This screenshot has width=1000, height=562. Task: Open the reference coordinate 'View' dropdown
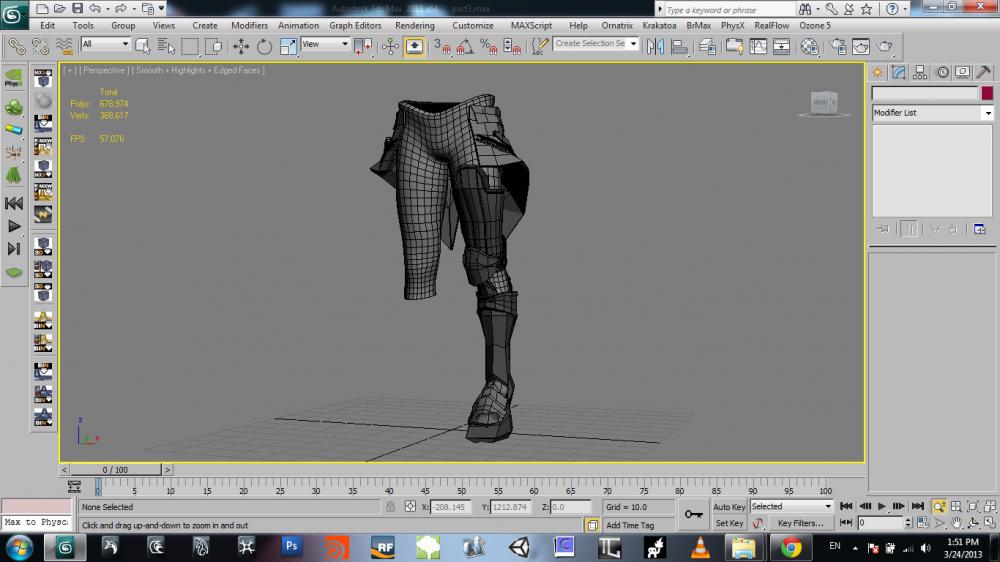tap(345, 45)
